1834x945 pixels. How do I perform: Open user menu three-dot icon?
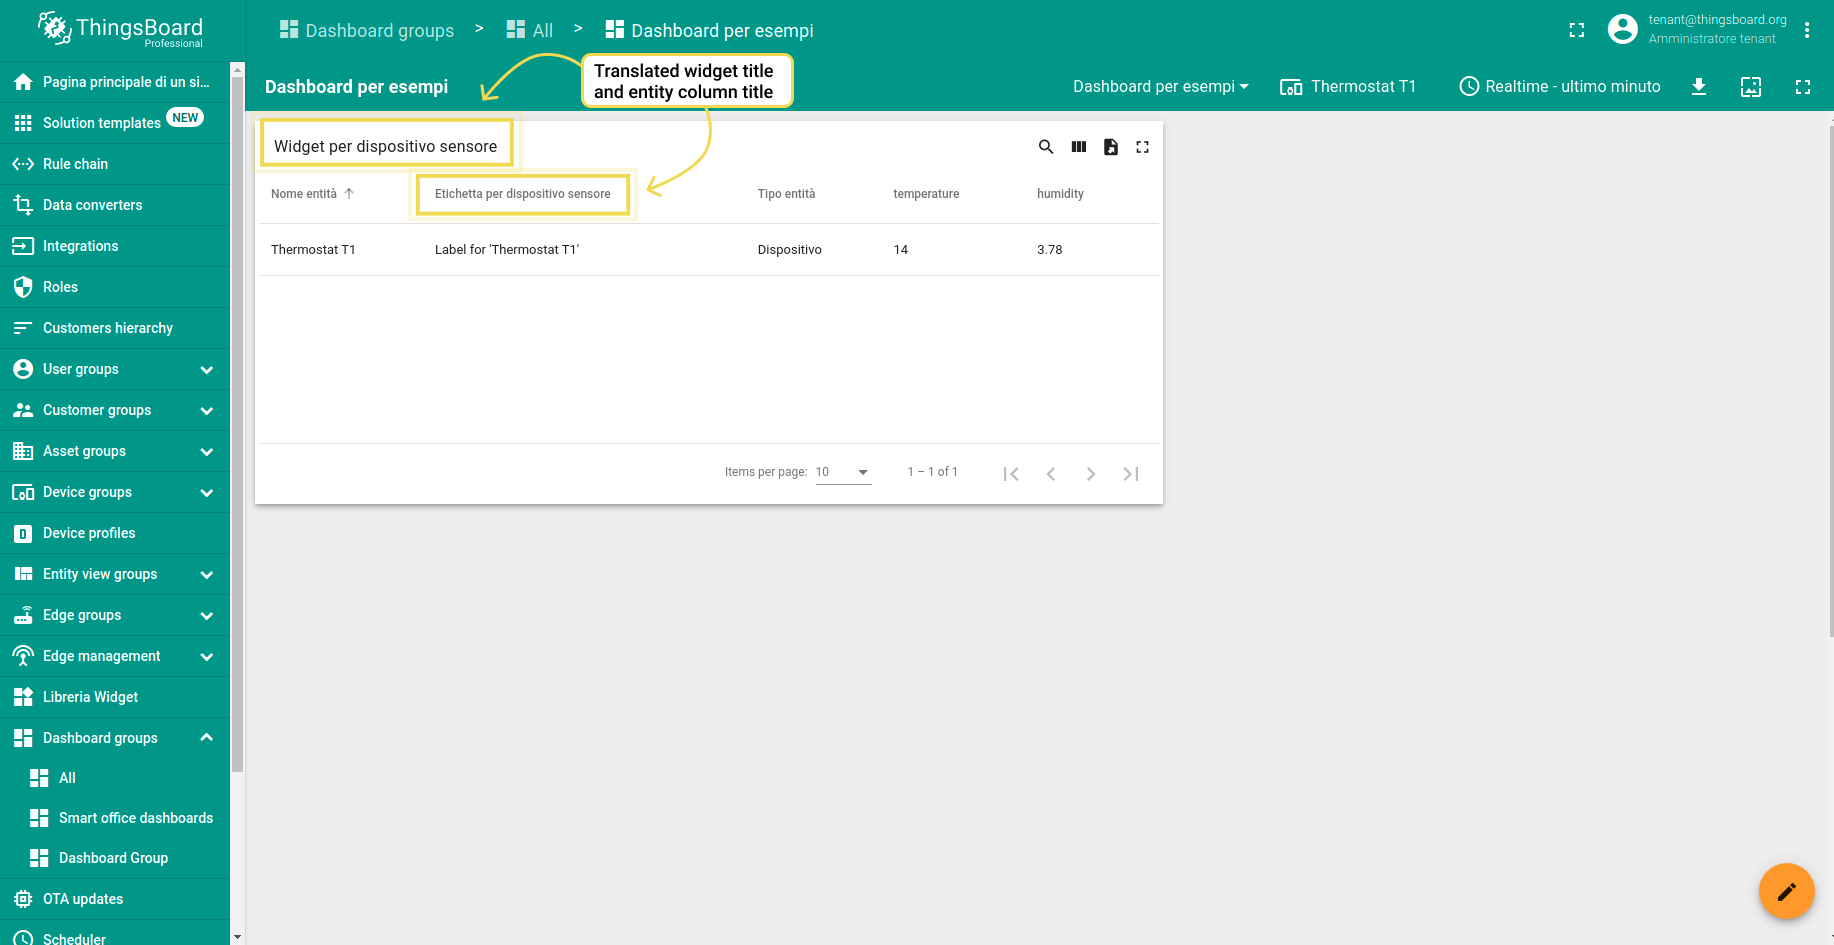(x=1806, y=30)
